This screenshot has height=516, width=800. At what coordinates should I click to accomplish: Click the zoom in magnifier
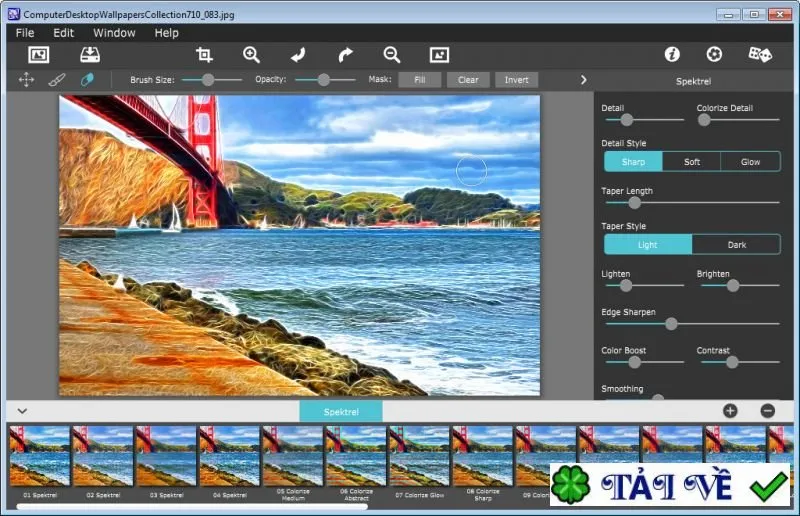(x=252, y=55)
